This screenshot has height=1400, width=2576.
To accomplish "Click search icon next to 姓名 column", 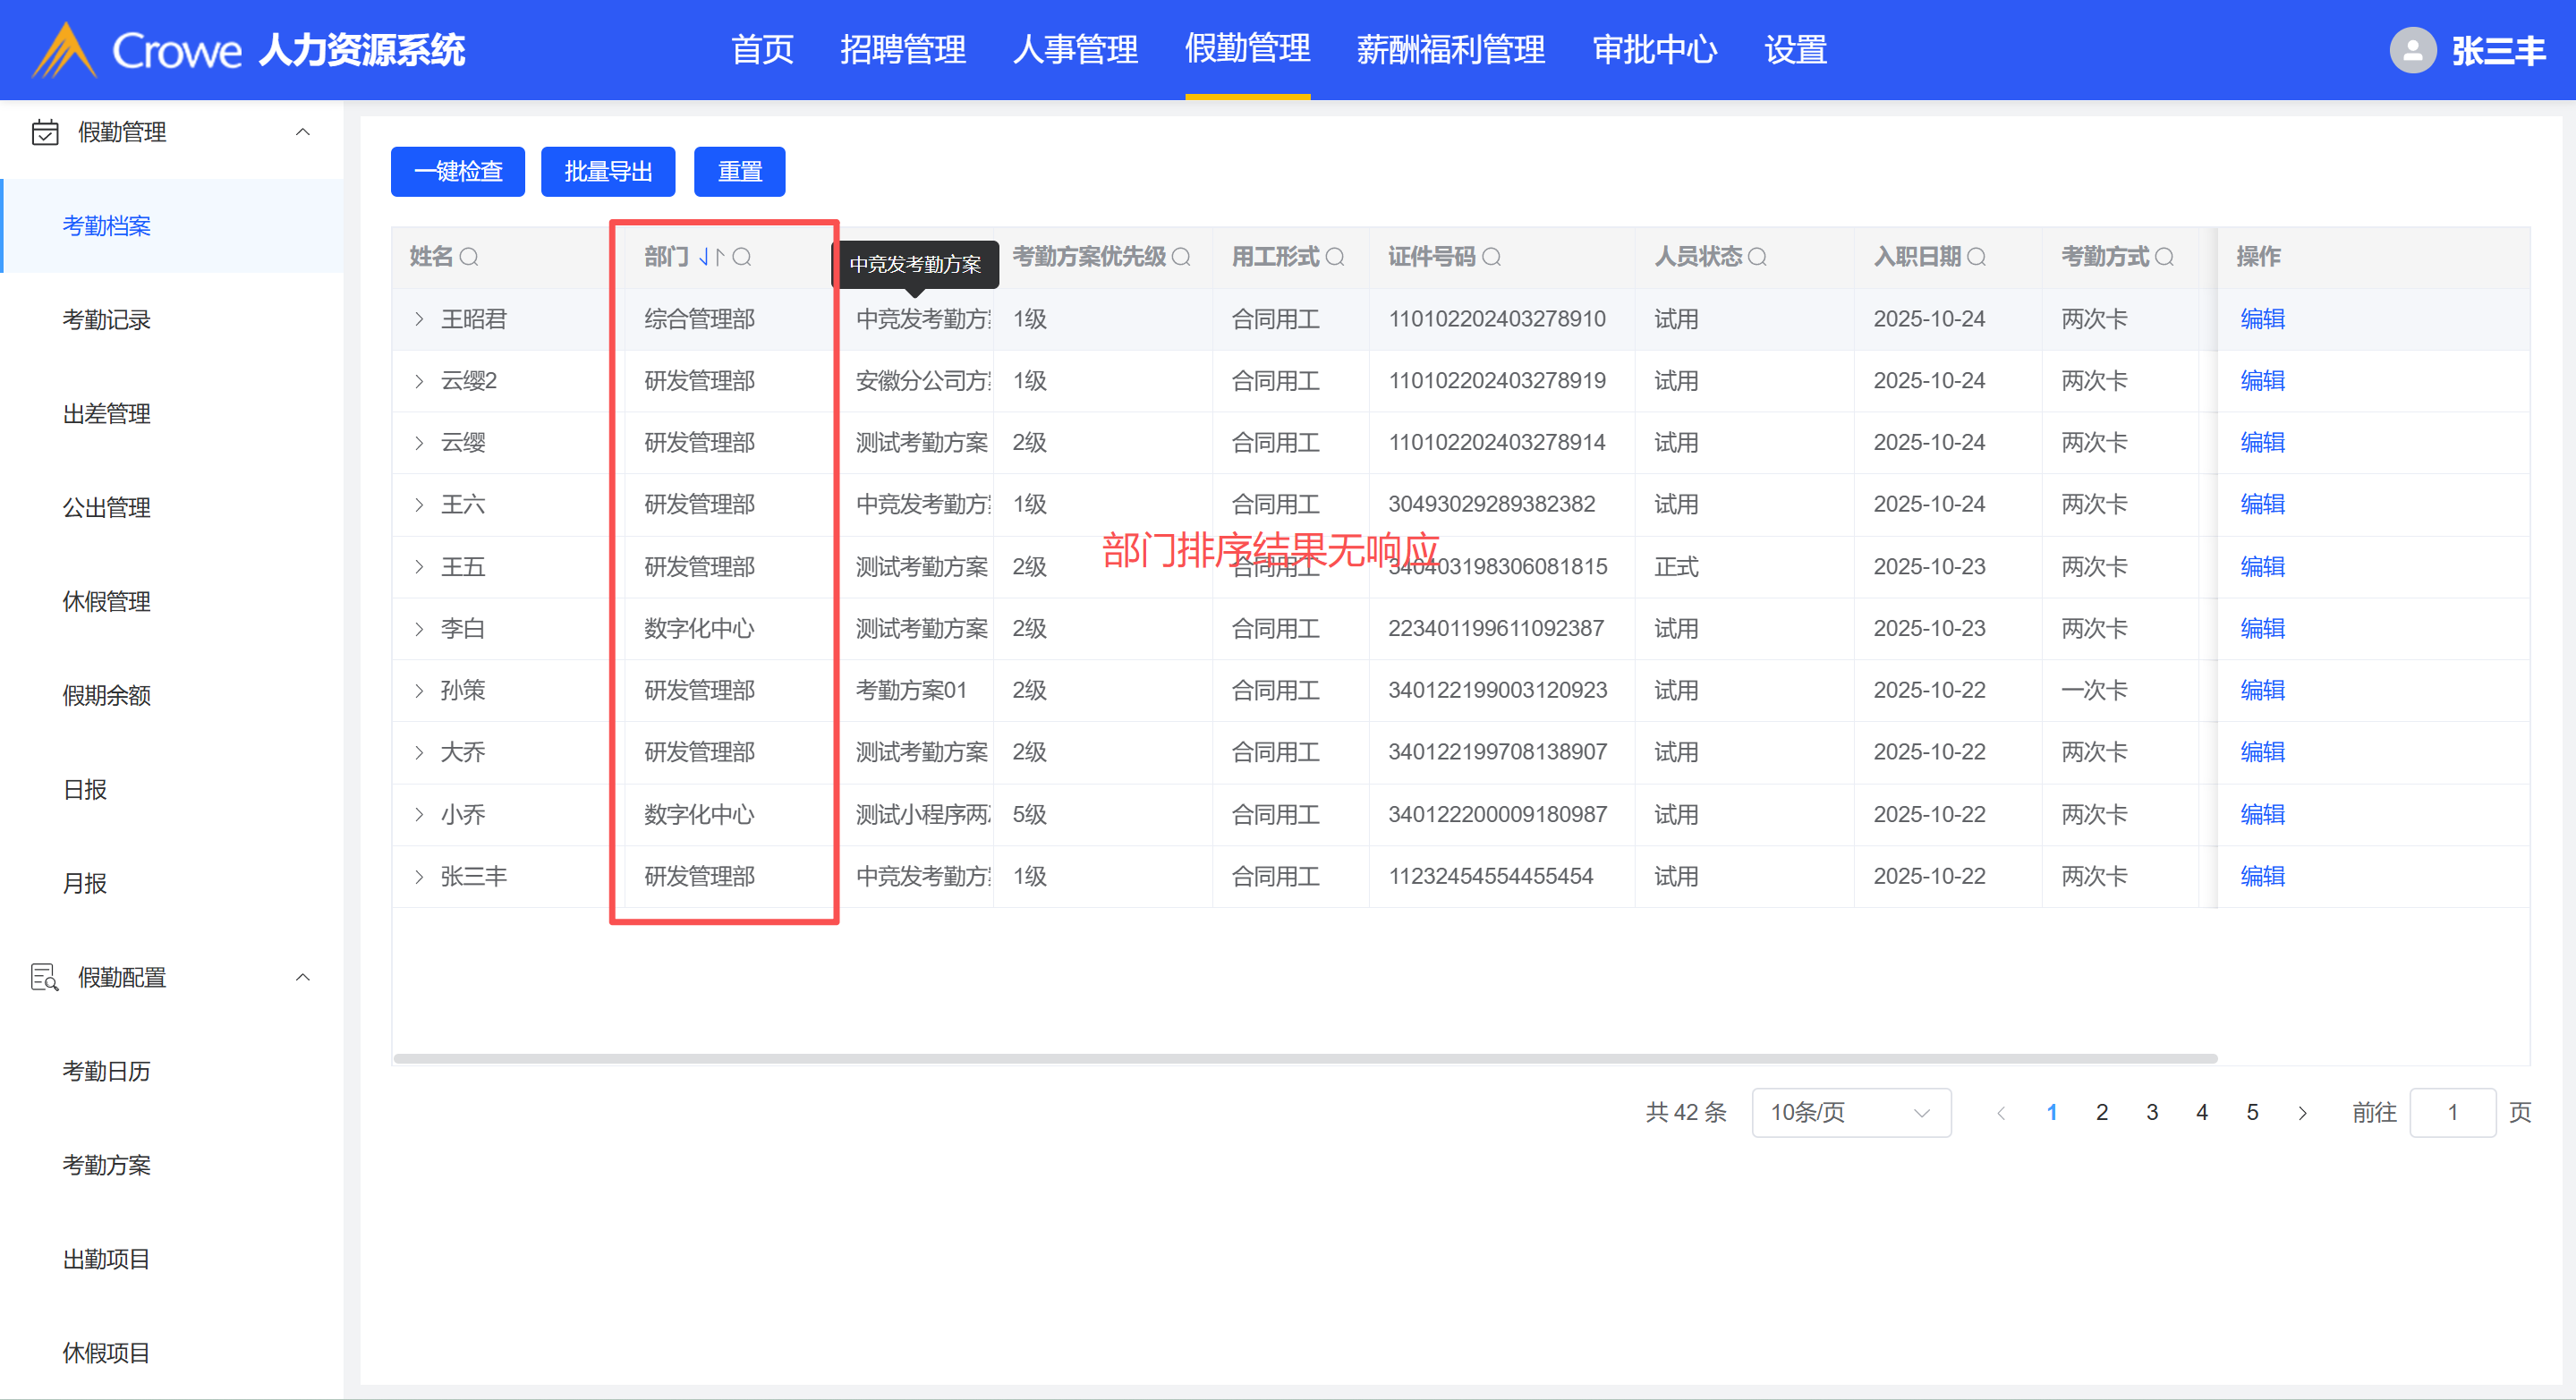I will (x=468, y=257).
